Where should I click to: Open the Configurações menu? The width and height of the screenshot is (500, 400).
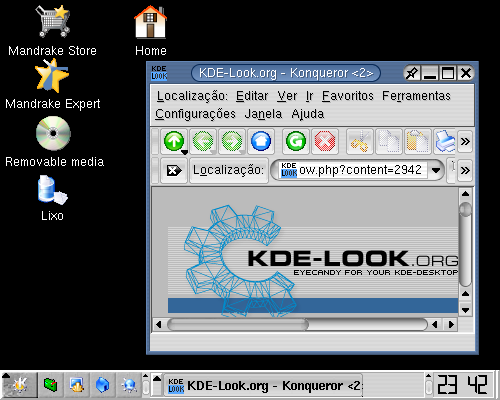[x=195, y=114]
